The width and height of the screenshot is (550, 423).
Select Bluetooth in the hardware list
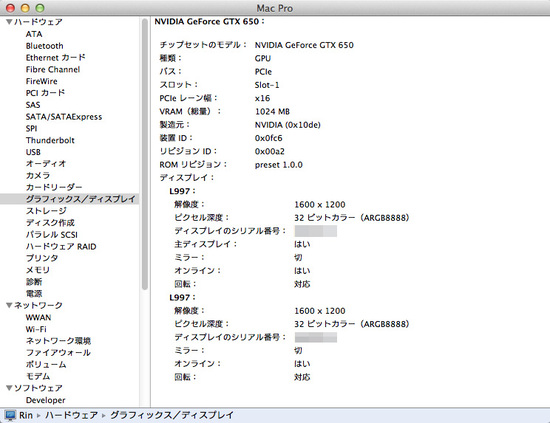[45, 46]
